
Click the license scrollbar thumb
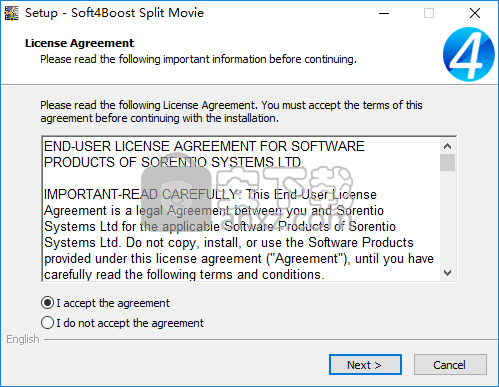(x=447, y=162)
